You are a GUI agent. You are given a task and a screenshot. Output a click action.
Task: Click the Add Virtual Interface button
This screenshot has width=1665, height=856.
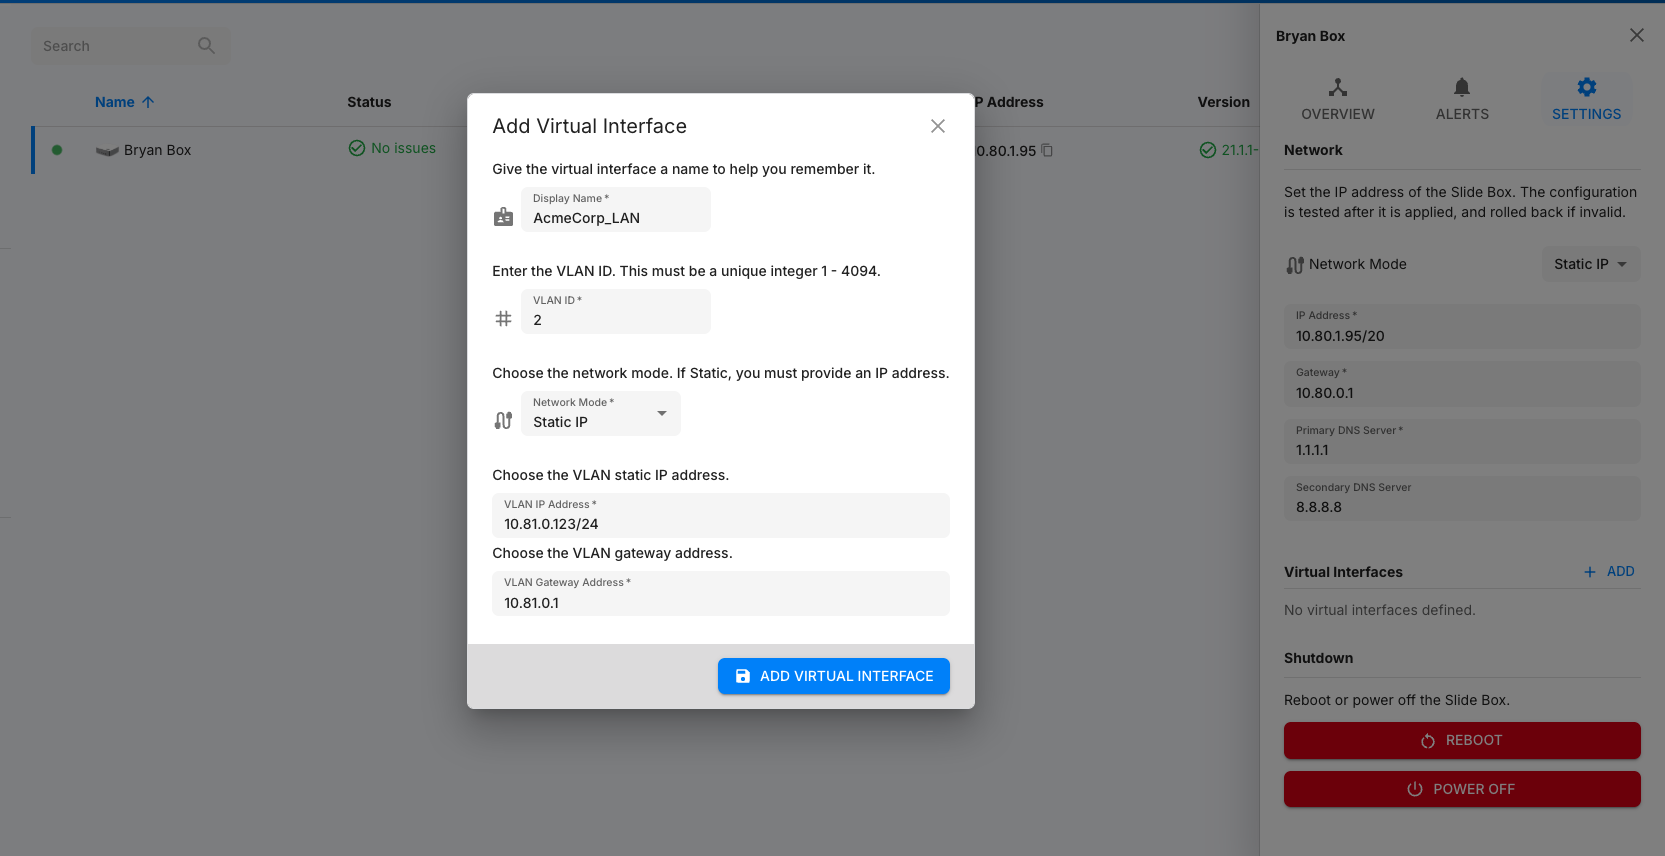pos(833,676)
